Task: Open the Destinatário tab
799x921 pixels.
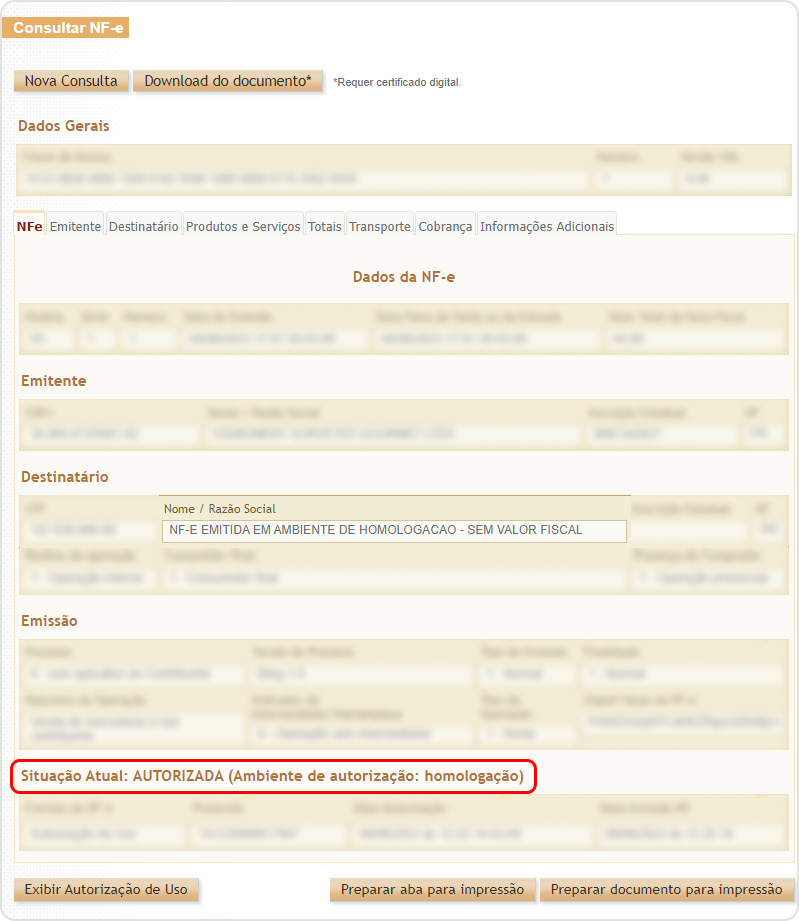Action: tap(143, 226)
